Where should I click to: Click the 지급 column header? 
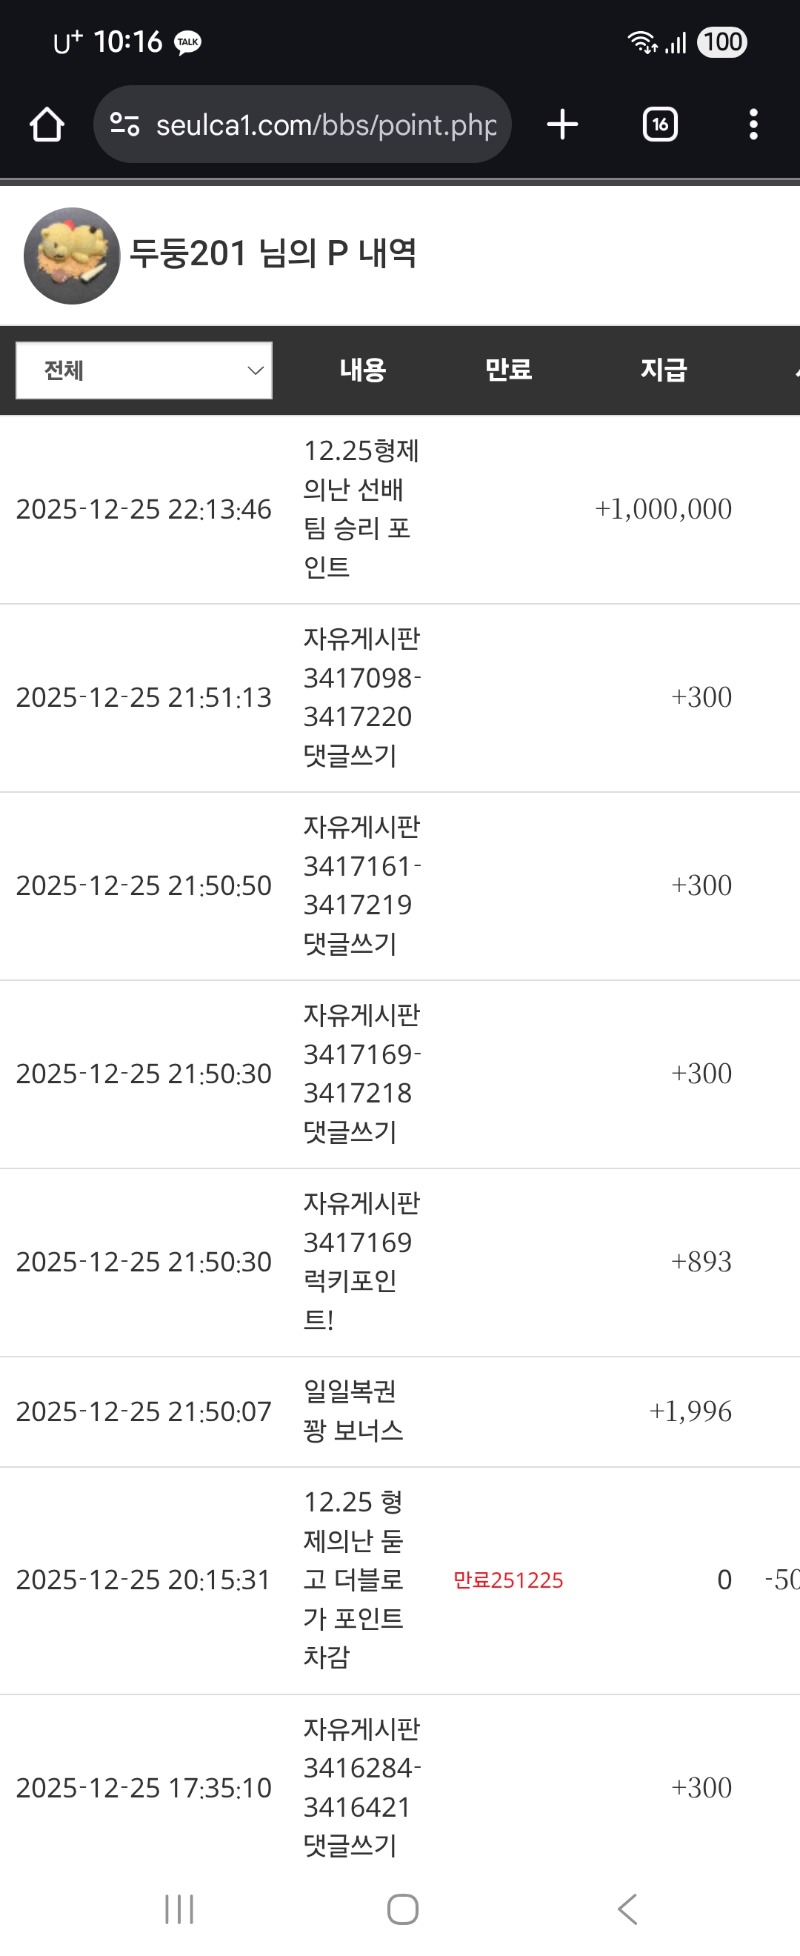(x=663, y=370)
